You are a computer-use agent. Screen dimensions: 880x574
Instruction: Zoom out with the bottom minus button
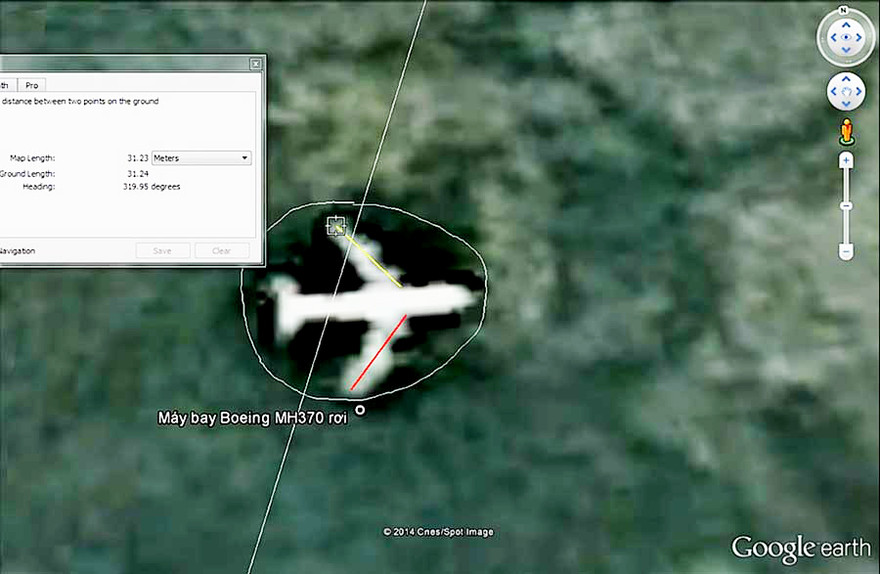click(846, 252)
